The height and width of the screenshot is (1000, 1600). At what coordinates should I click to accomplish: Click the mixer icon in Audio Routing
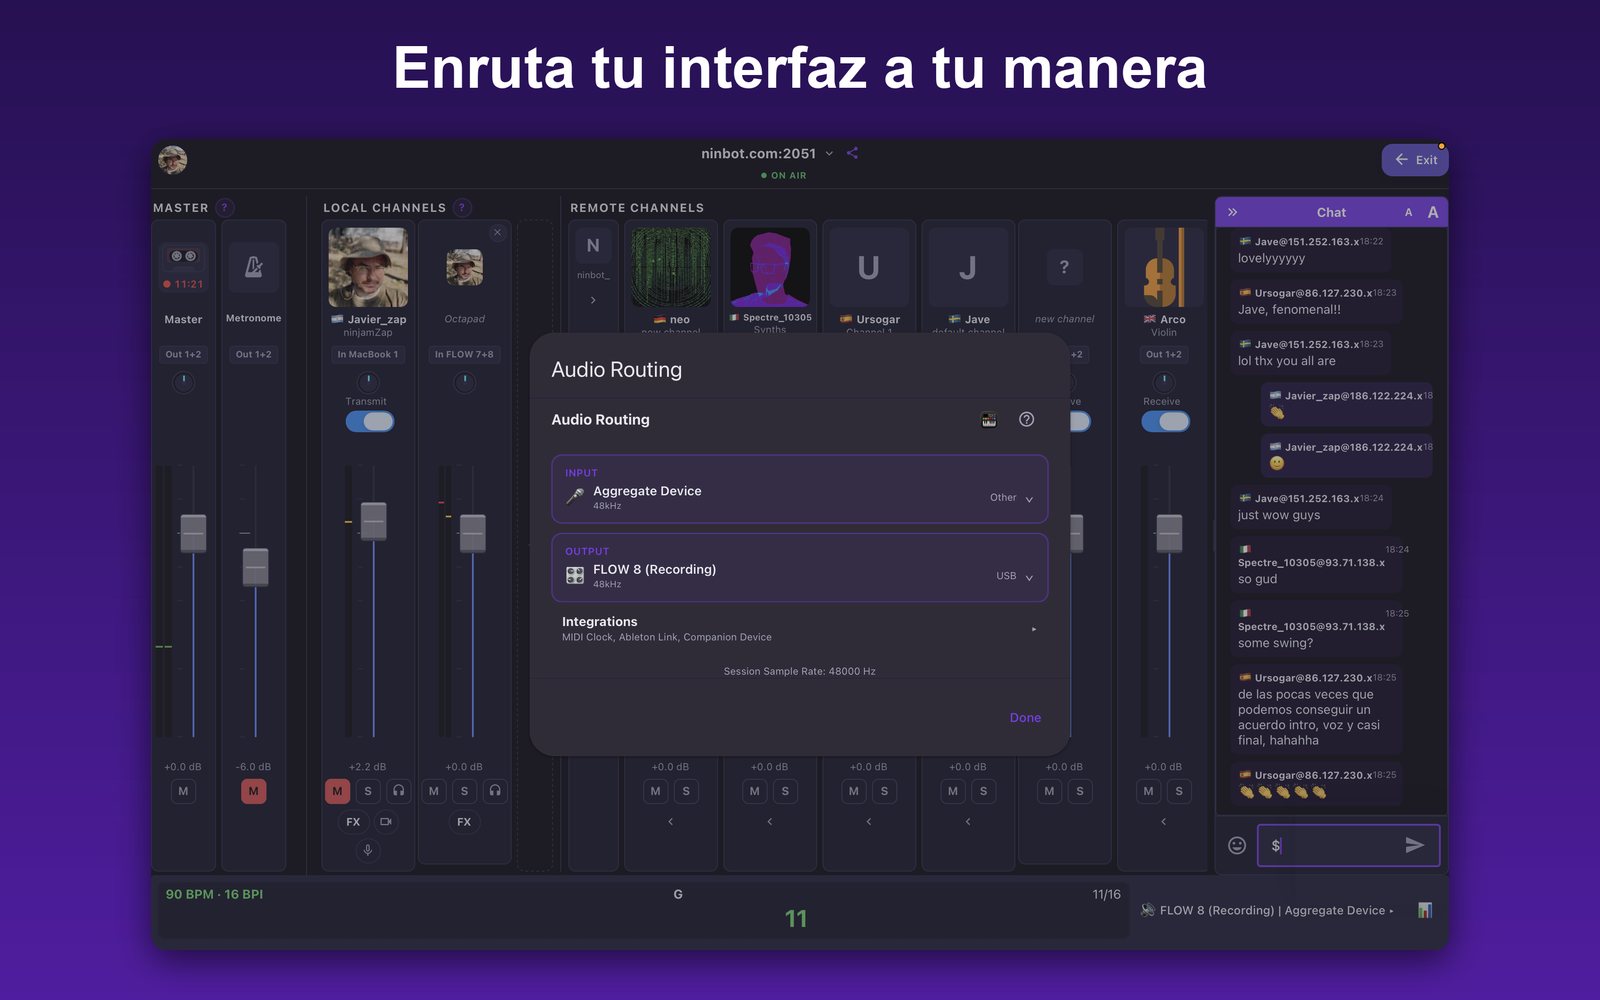pyautogui.click(x=989, y=420)
